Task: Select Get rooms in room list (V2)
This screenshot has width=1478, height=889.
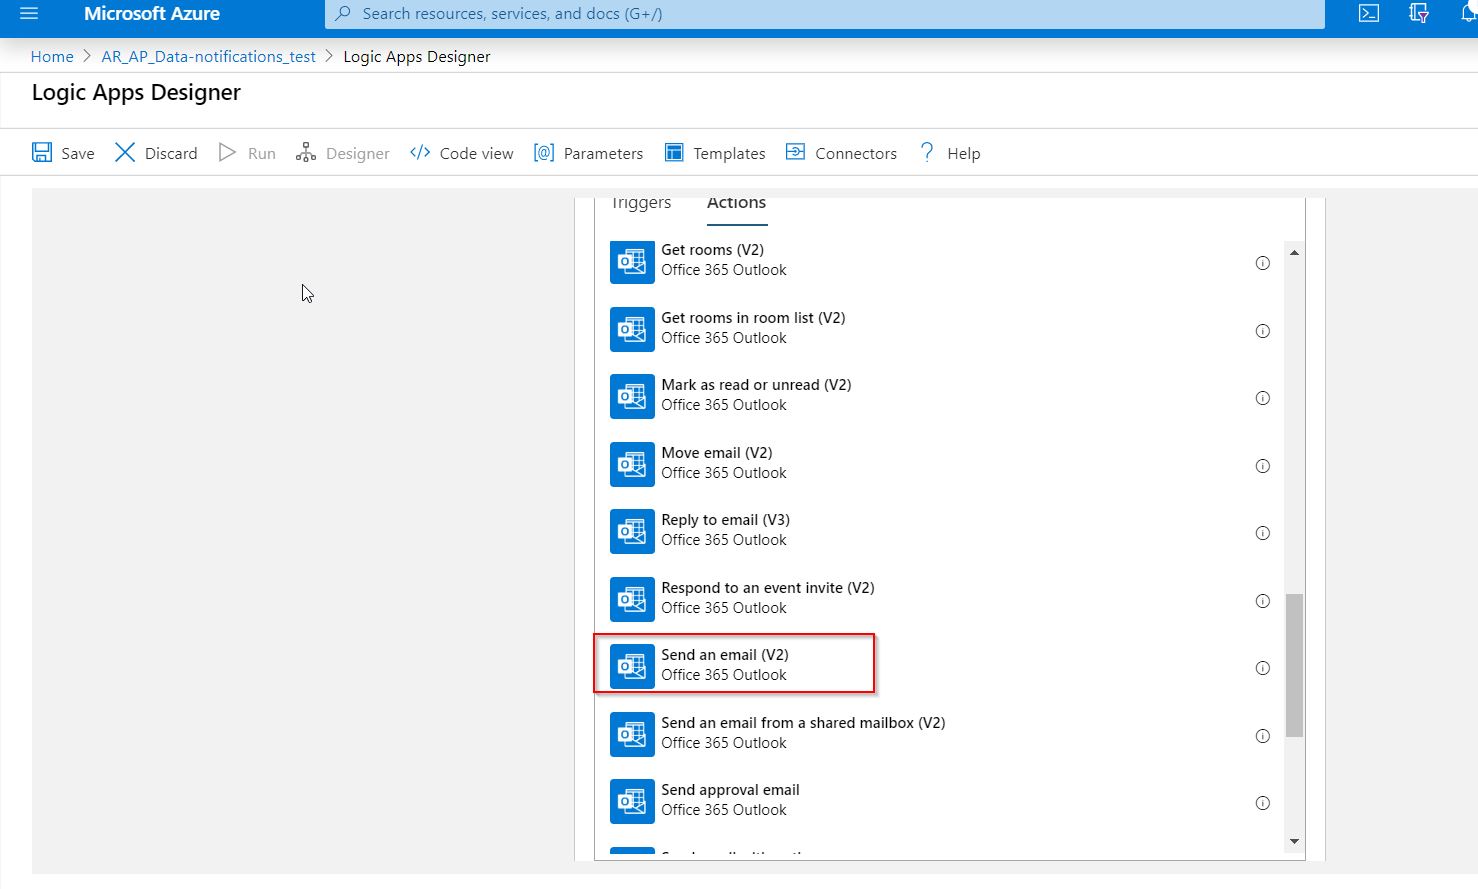Action: (940, 330)
